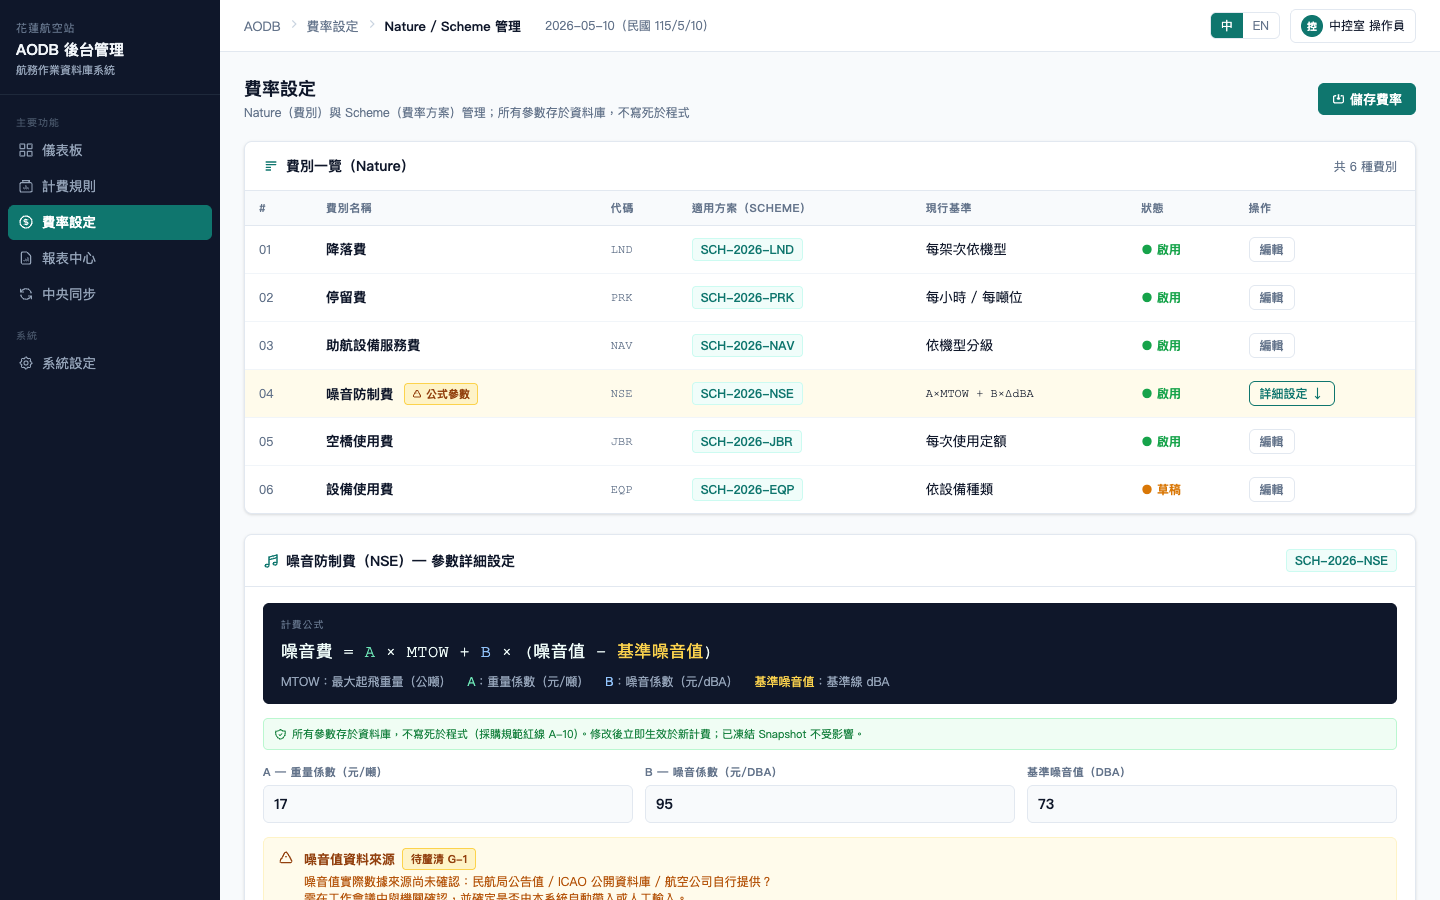Image resolution: width=1440 pixels, height=900 pixels.
Task: Click the 基準噪音值 term in formula
Action: 660,651
